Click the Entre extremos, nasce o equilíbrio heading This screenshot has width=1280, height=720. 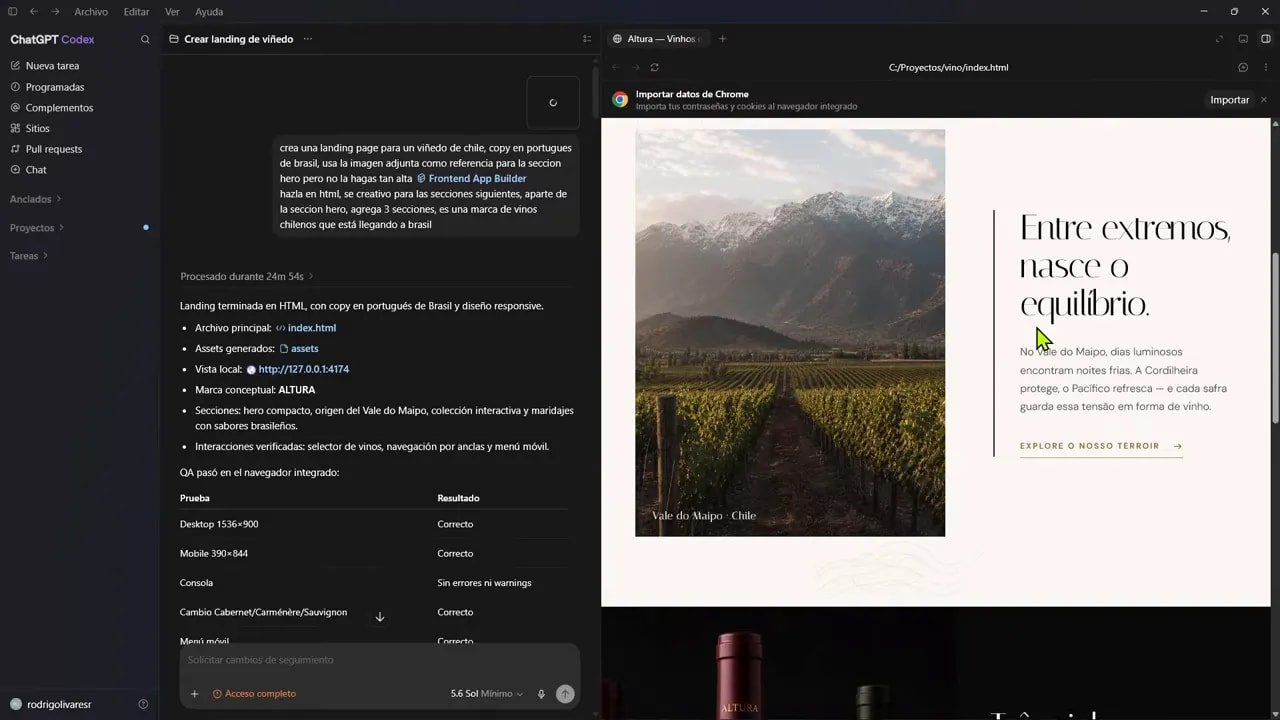(1125, 266)
